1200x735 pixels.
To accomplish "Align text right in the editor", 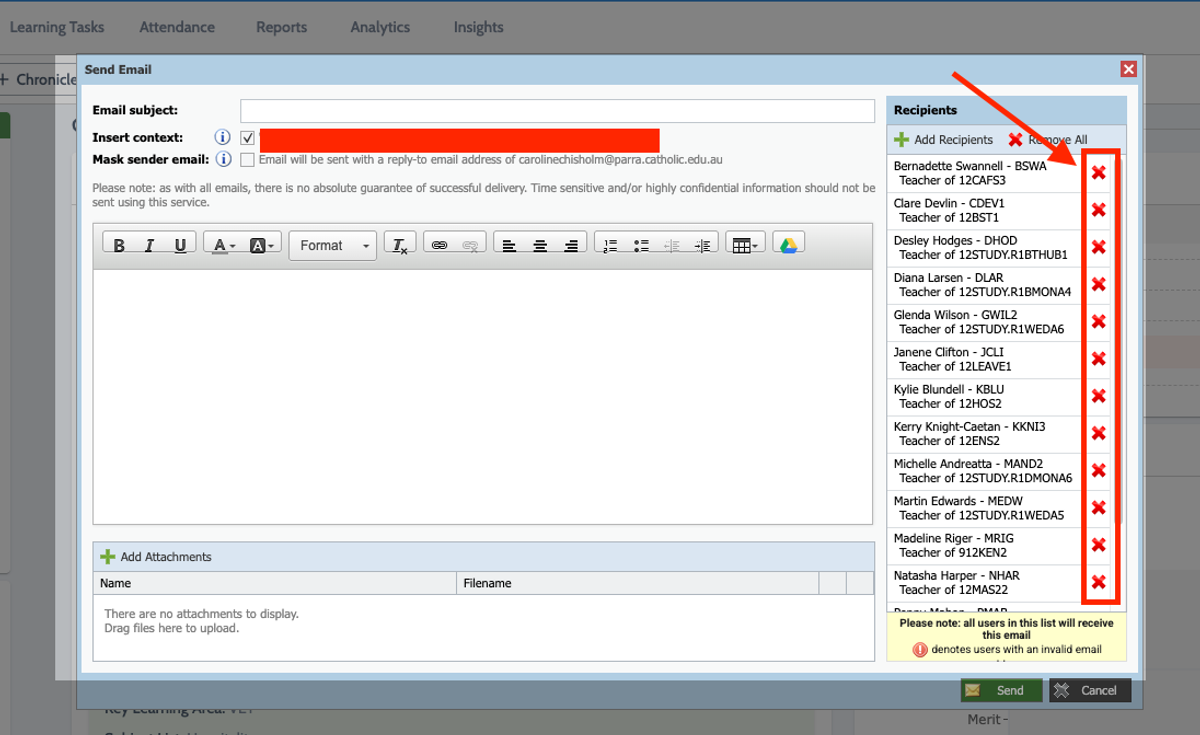I will [x=571, y=245].
